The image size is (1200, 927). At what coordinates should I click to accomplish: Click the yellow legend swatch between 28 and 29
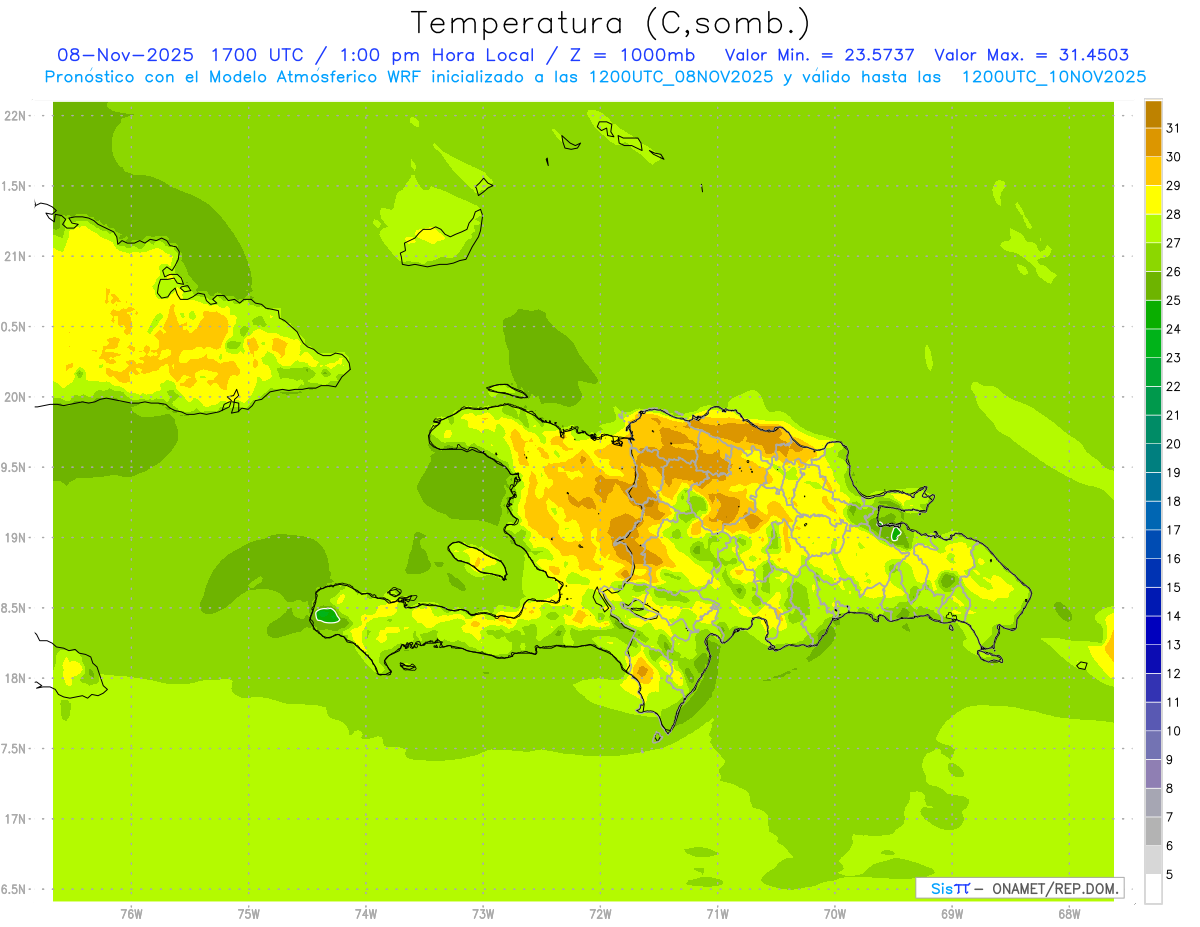coord(1153,200)
